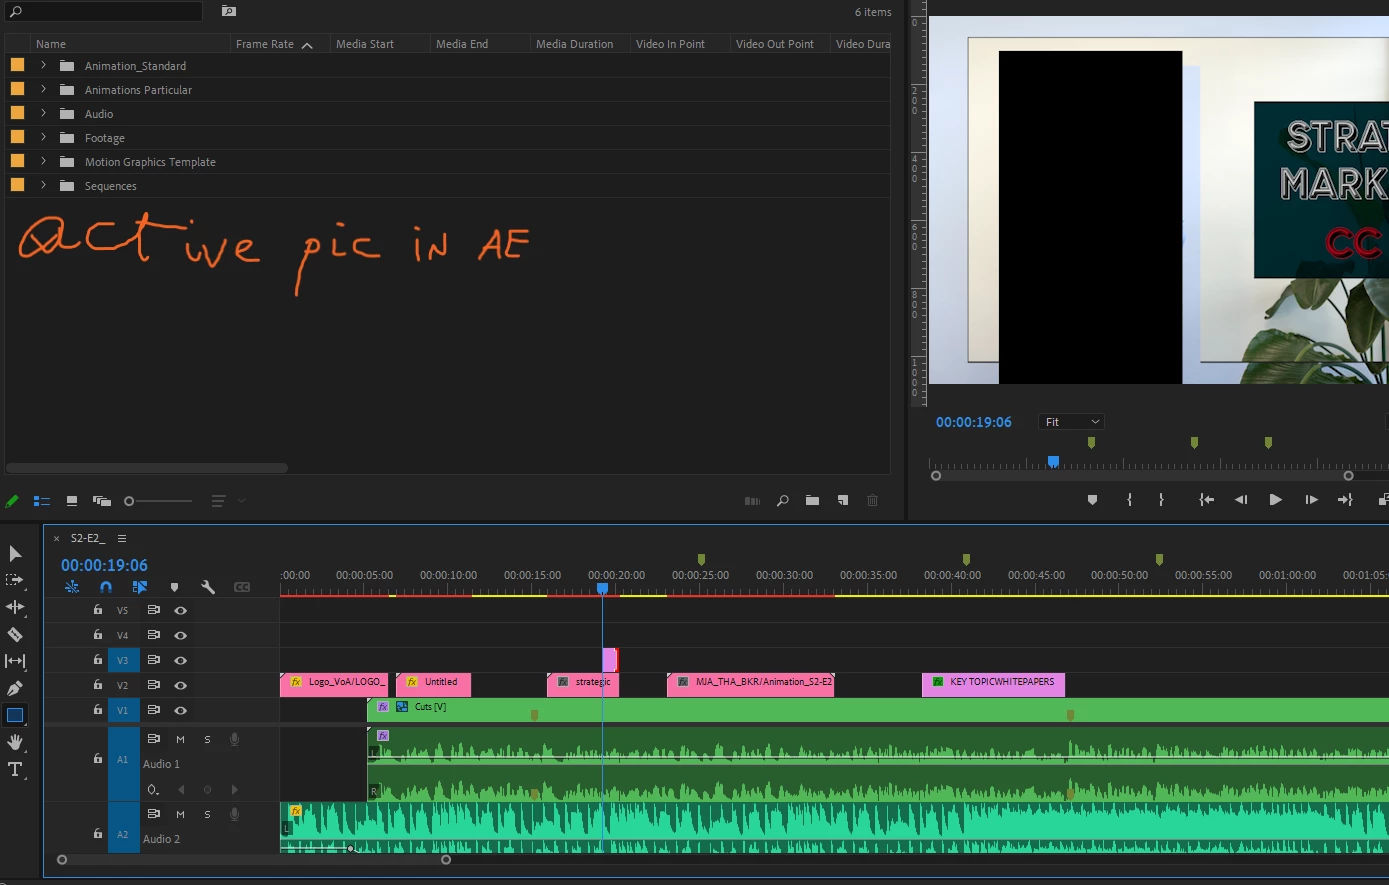Expand the Sequences bin
This screenshot has height=885, width=1389.
coord(43,186)
